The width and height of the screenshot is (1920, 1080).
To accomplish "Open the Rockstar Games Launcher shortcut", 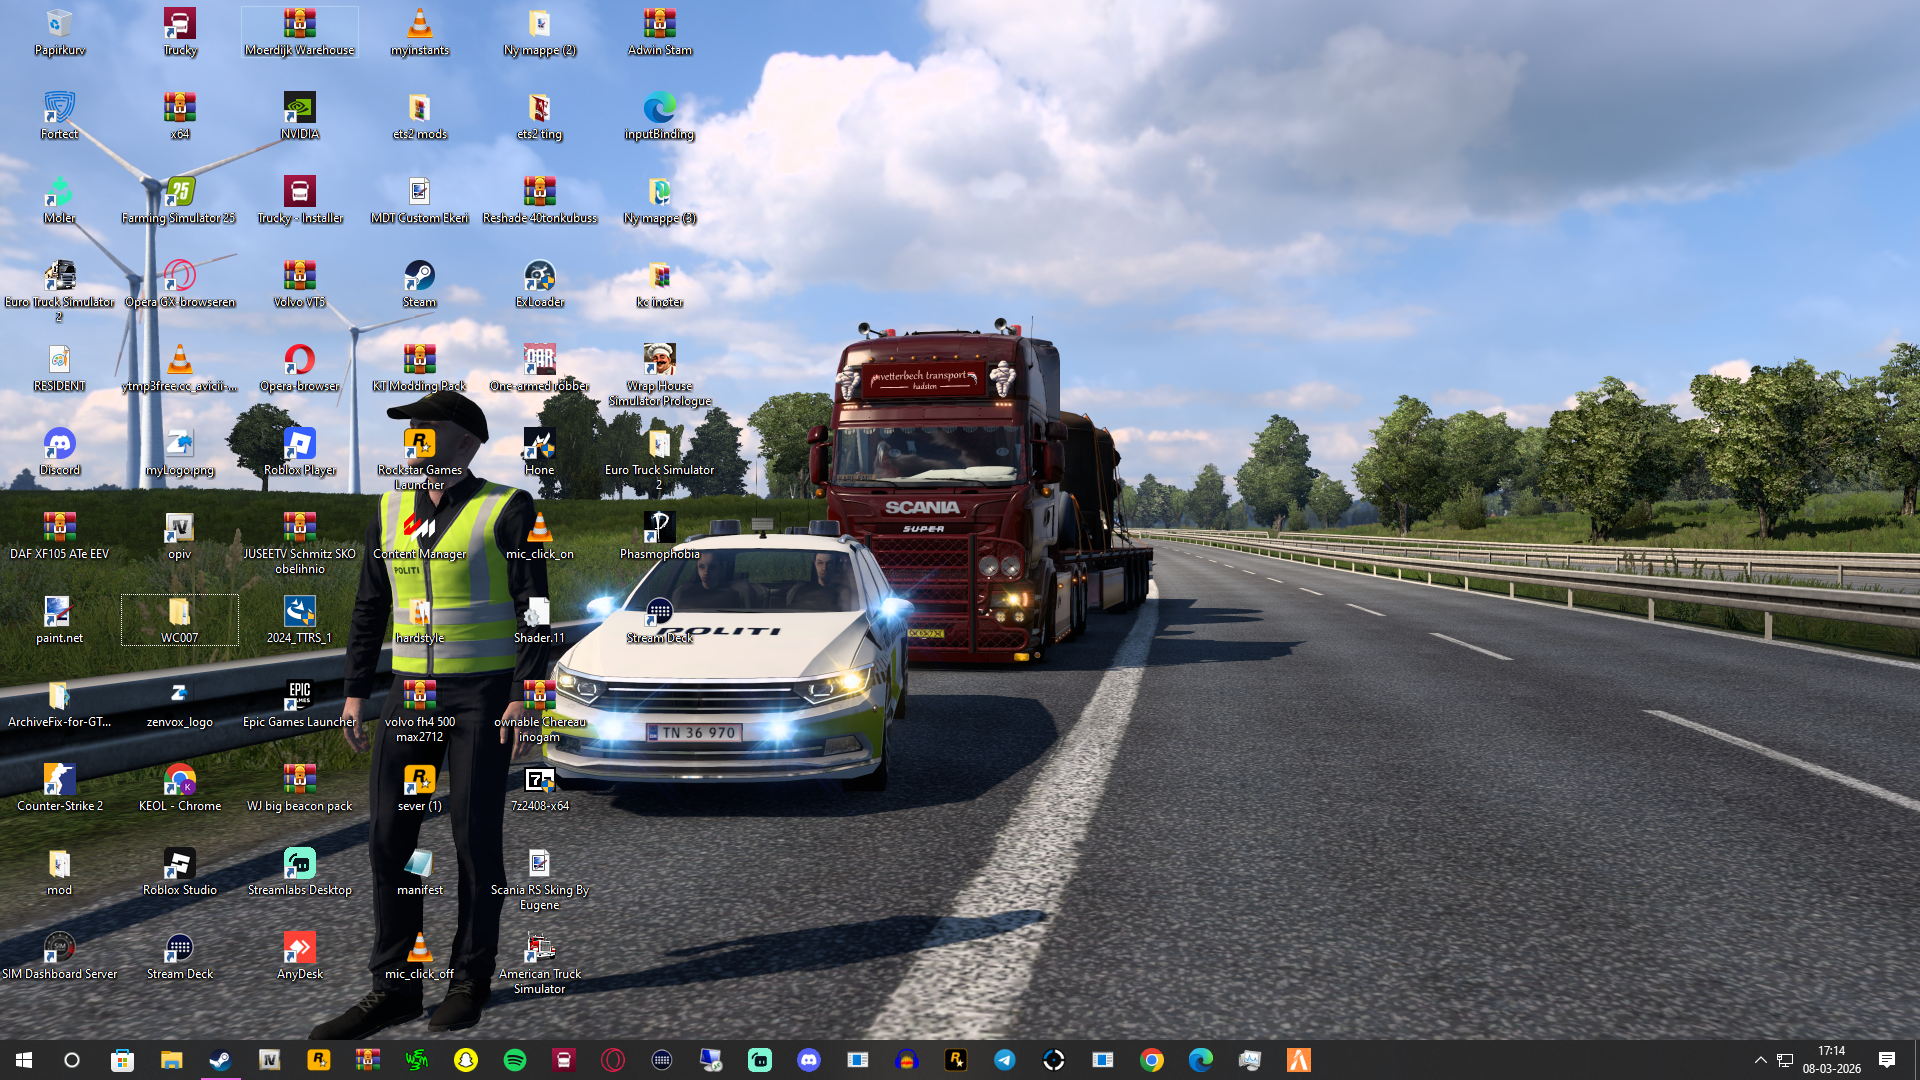I will [419, 446].
